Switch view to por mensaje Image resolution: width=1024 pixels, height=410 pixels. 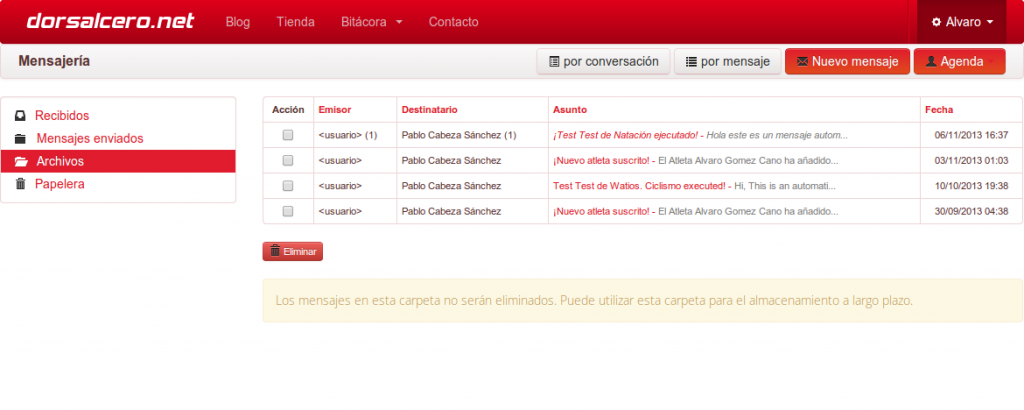[x=728, y=61]
